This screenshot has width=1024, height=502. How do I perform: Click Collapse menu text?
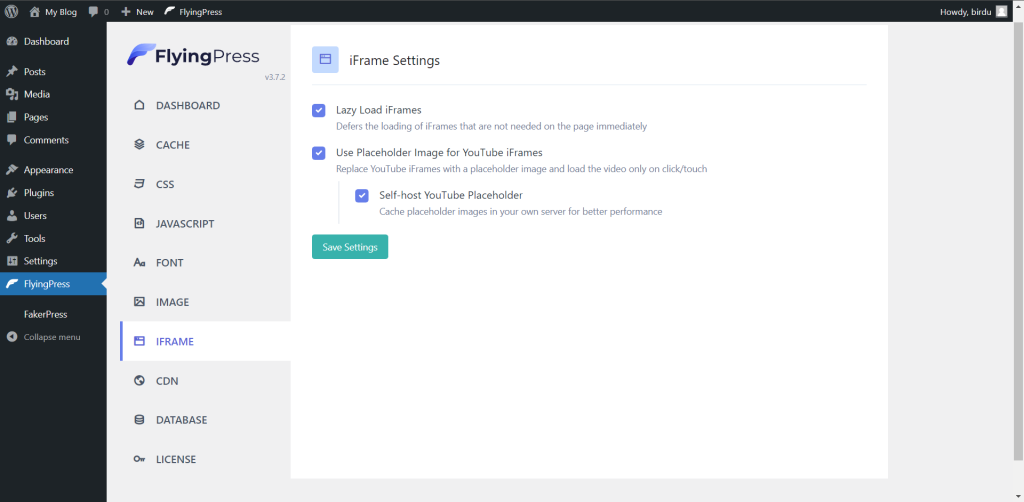(x=52, y=337)
